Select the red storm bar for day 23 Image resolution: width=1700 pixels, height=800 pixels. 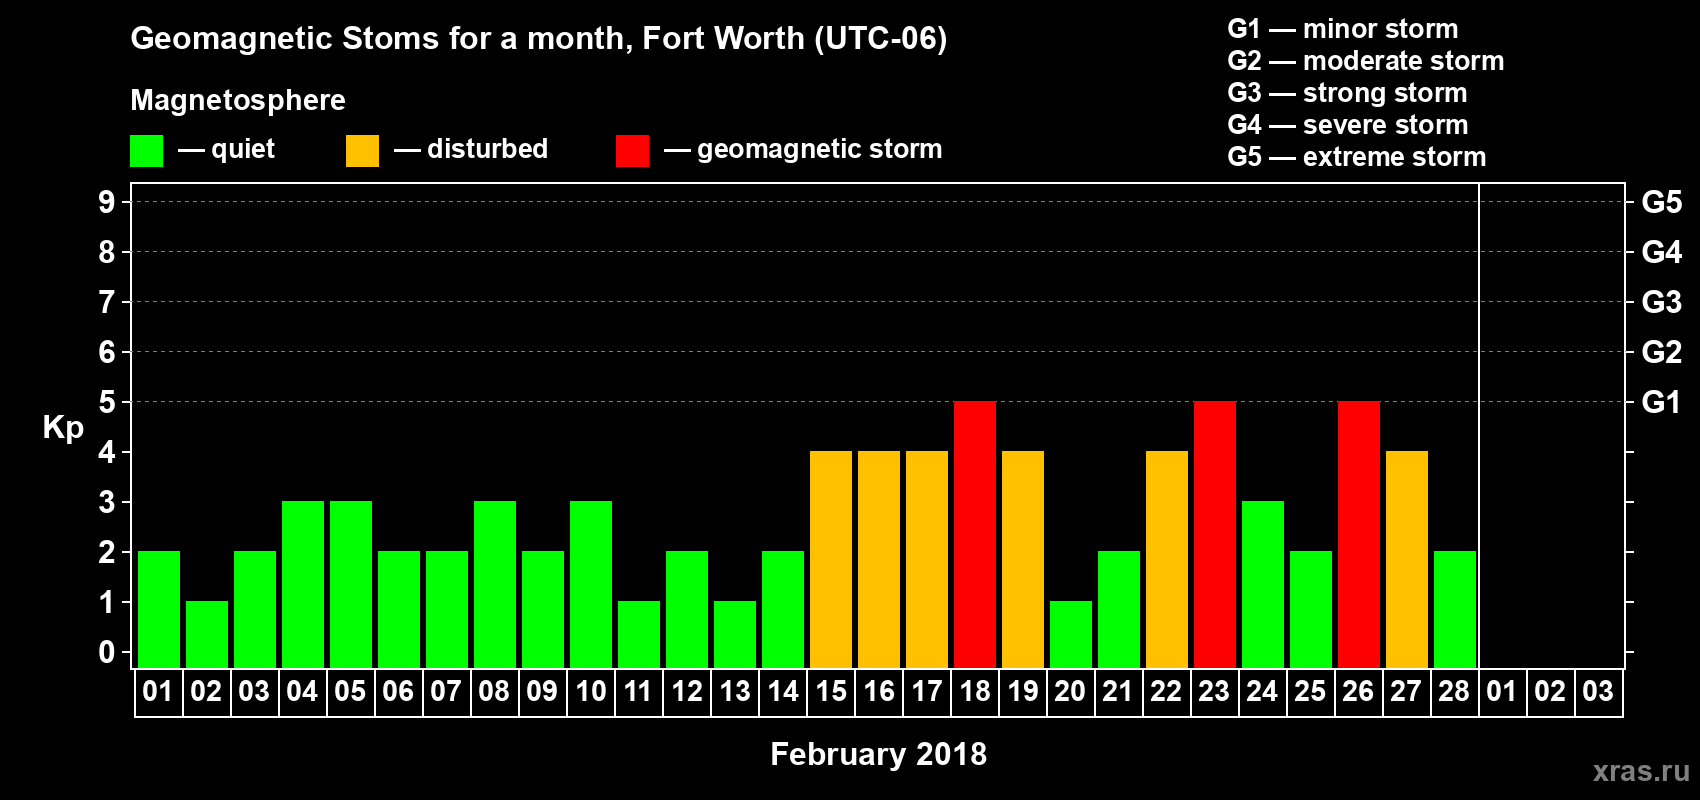click(x=1215, y=535)
